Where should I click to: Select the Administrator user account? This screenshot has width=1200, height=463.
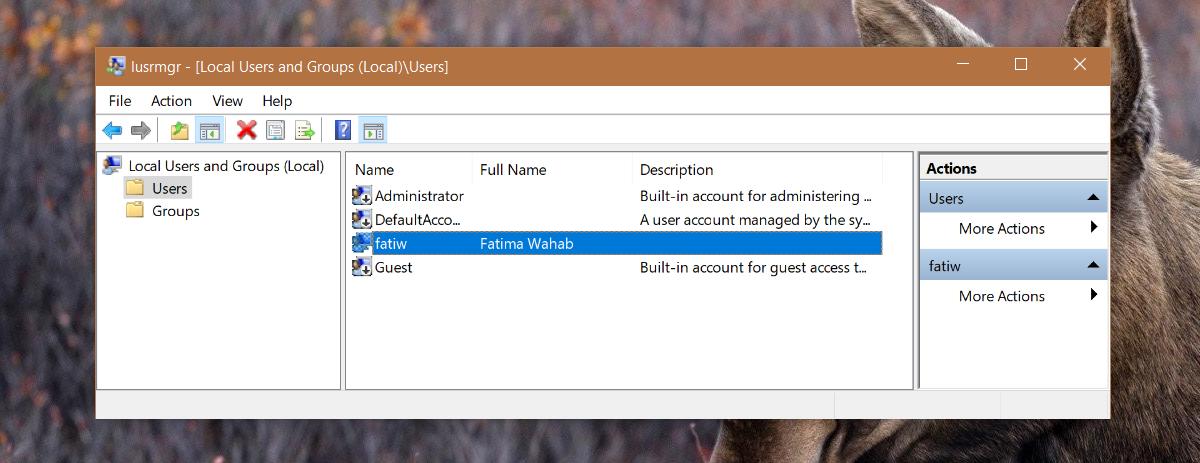[418, 196]
